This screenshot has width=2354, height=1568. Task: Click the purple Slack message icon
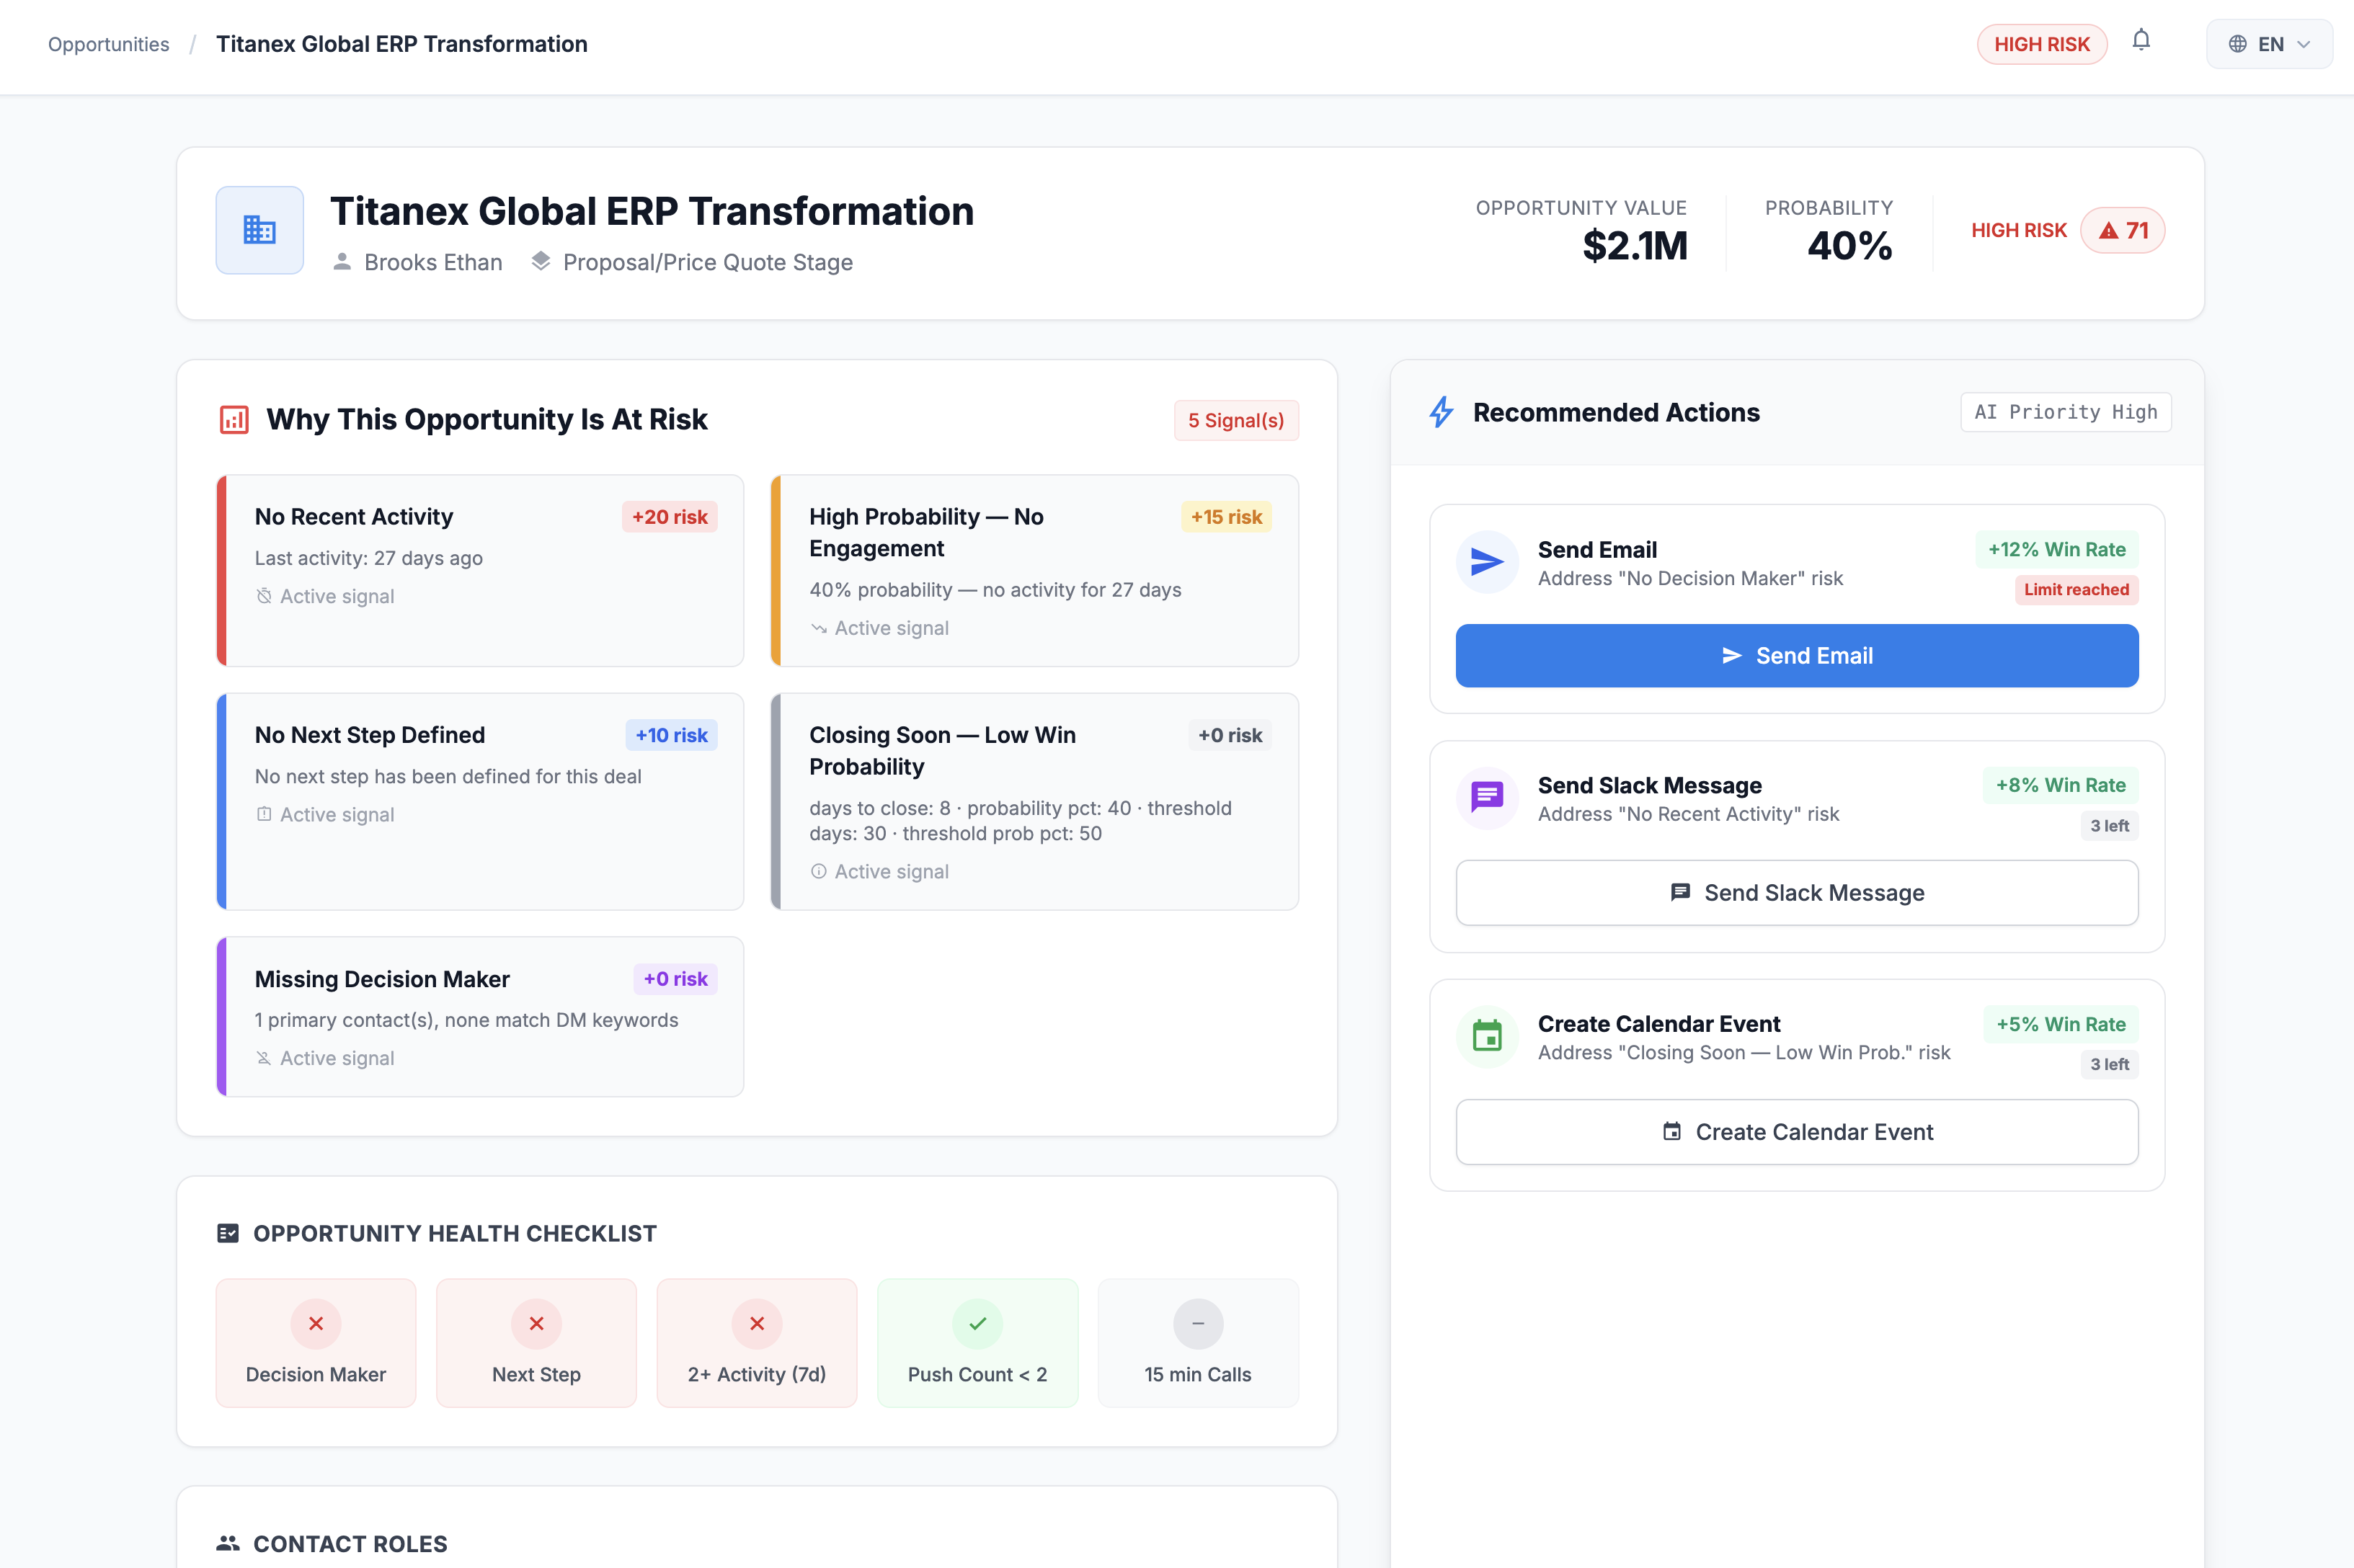click(1487, 797)
